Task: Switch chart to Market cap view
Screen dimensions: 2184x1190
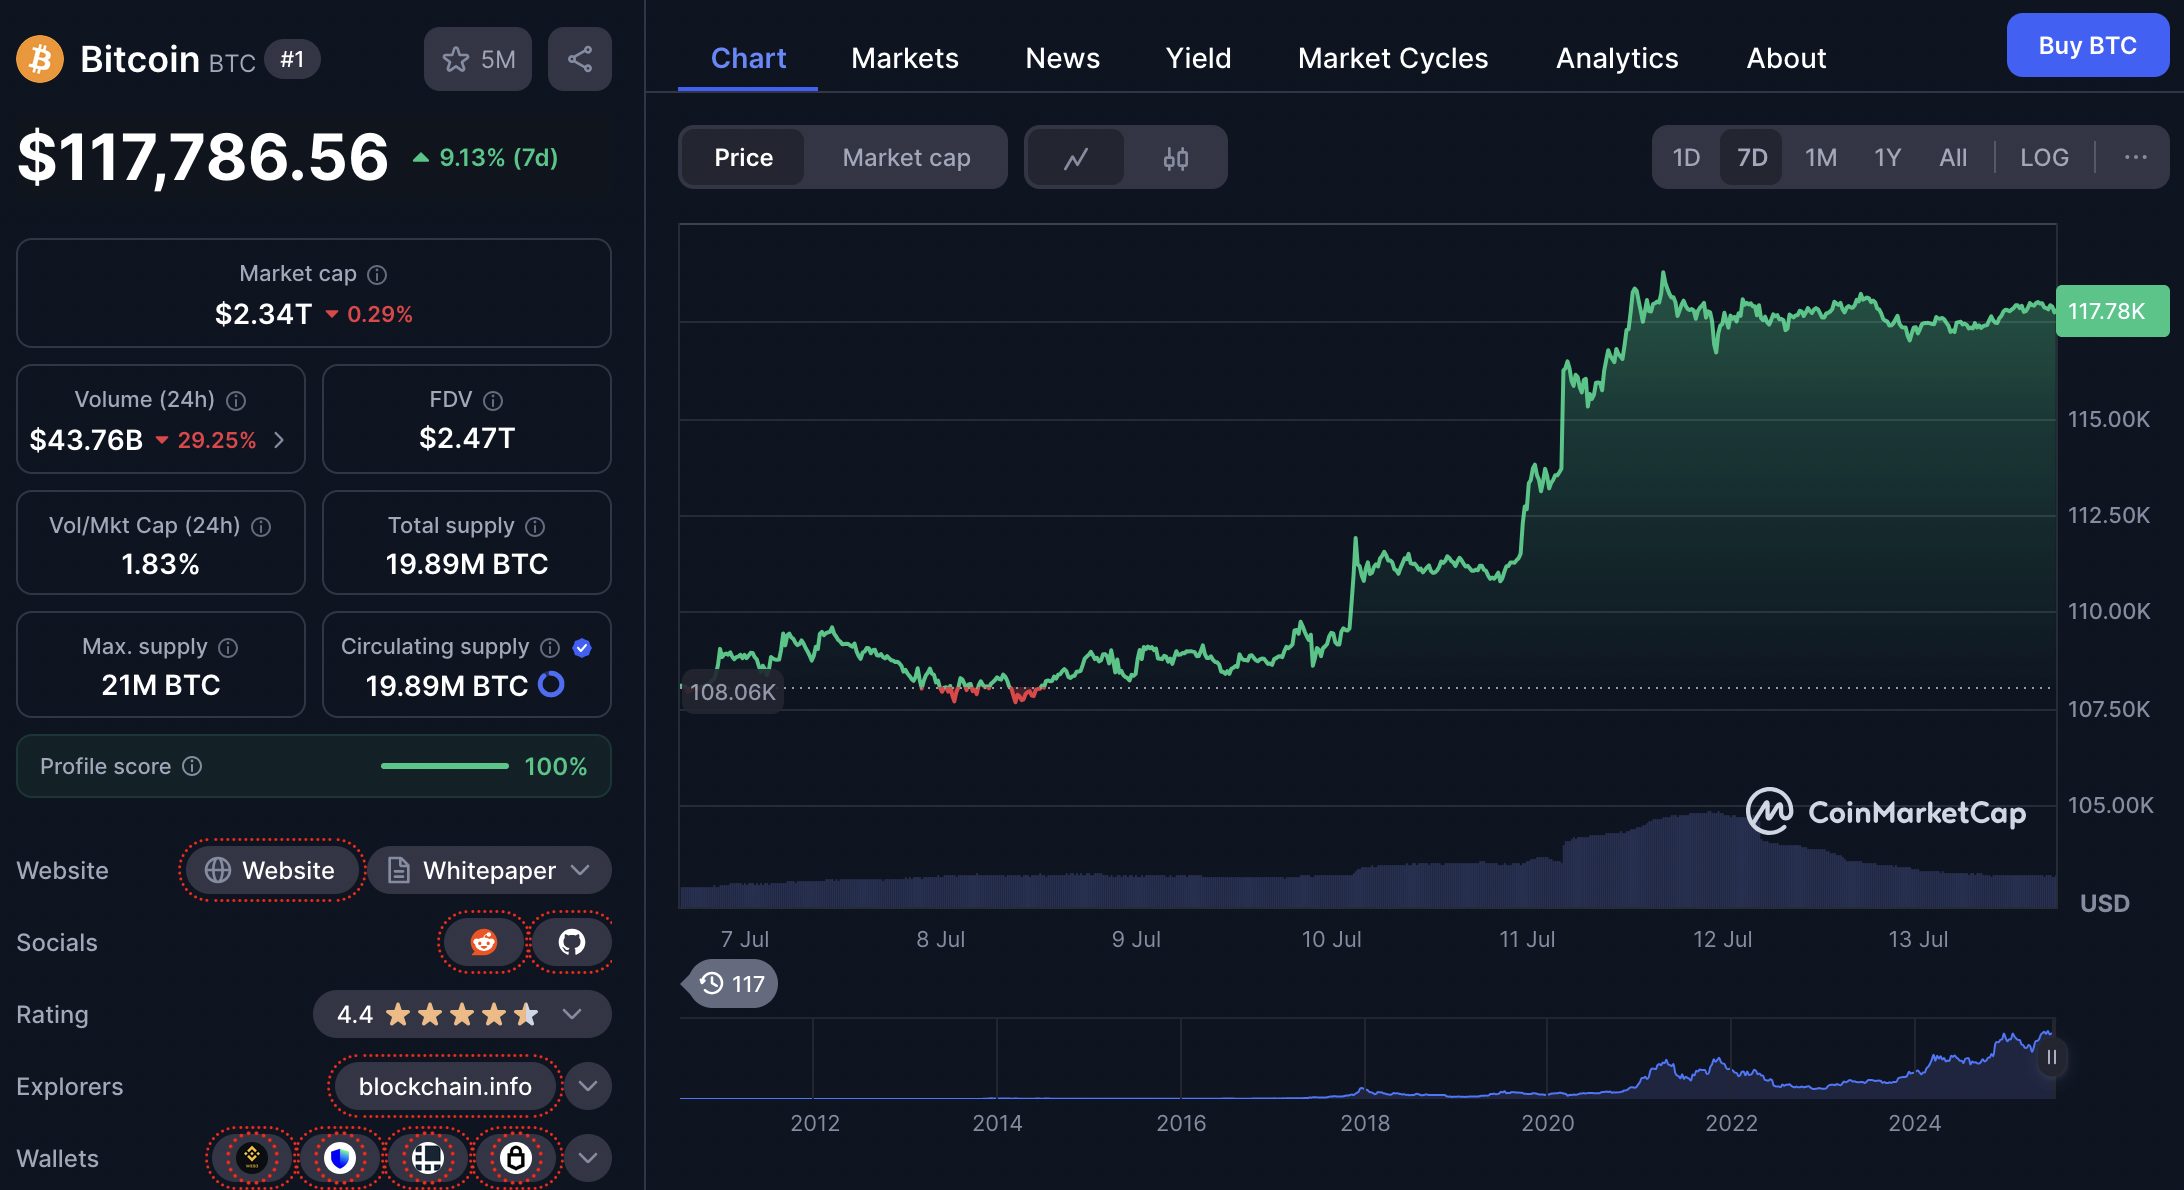Action: pyautogui.click(x=905, y=157)
